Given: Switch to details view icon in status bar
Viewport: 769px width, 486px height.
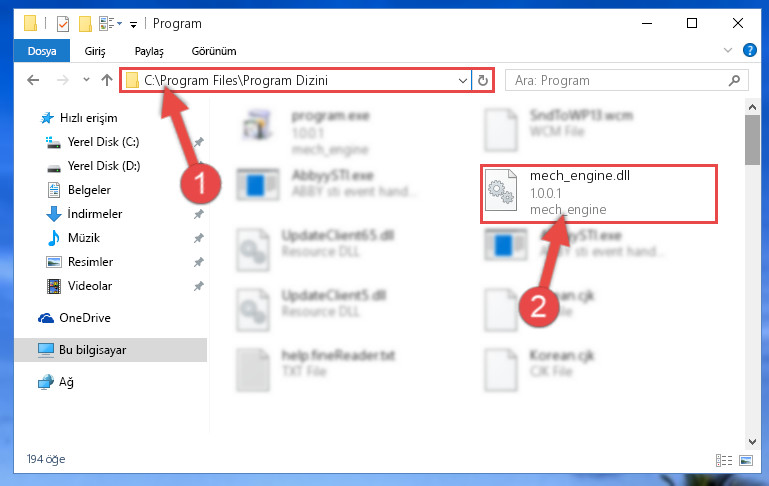Looking at the screenshot, I should pyautogui.click(x=724, y=460).
